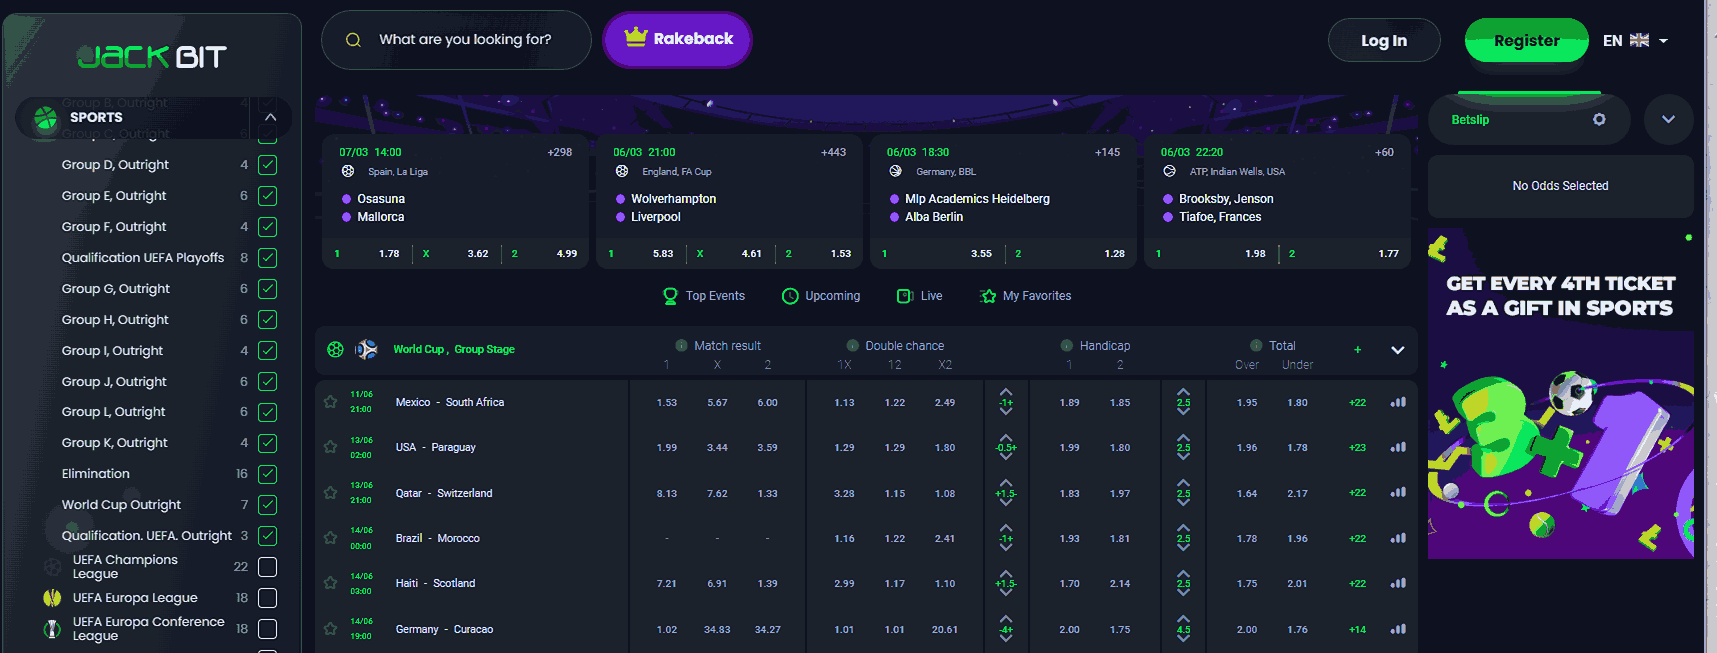Open Group G, Outright league item

click(x=116, y=289)
